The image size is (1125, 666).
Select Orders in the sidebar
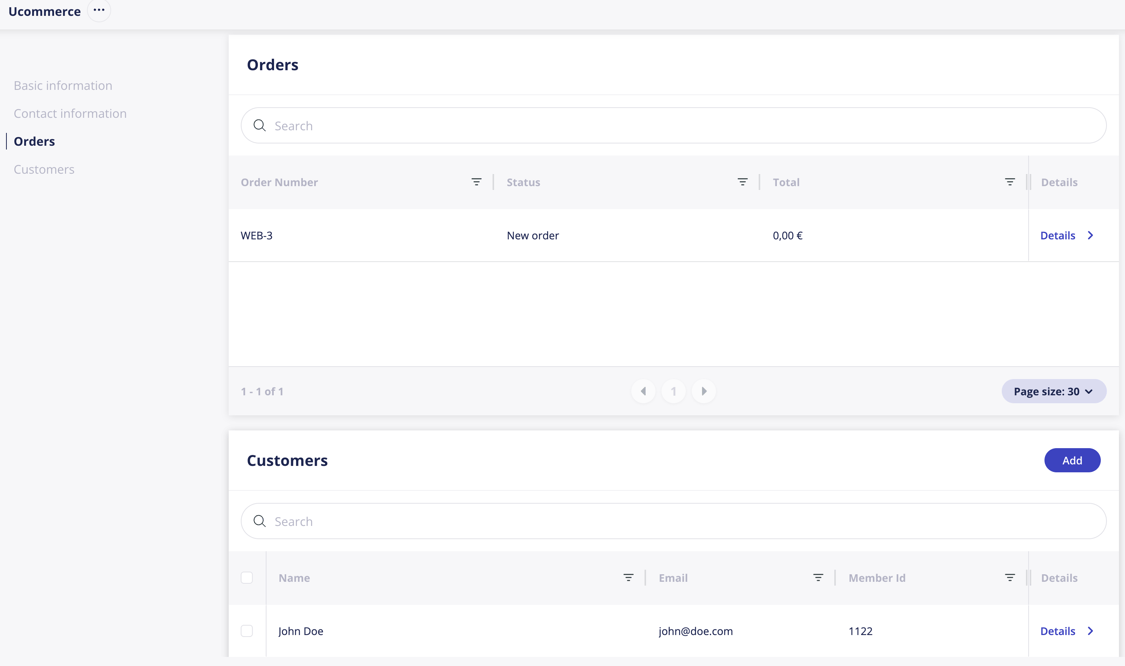click(34, 141)
